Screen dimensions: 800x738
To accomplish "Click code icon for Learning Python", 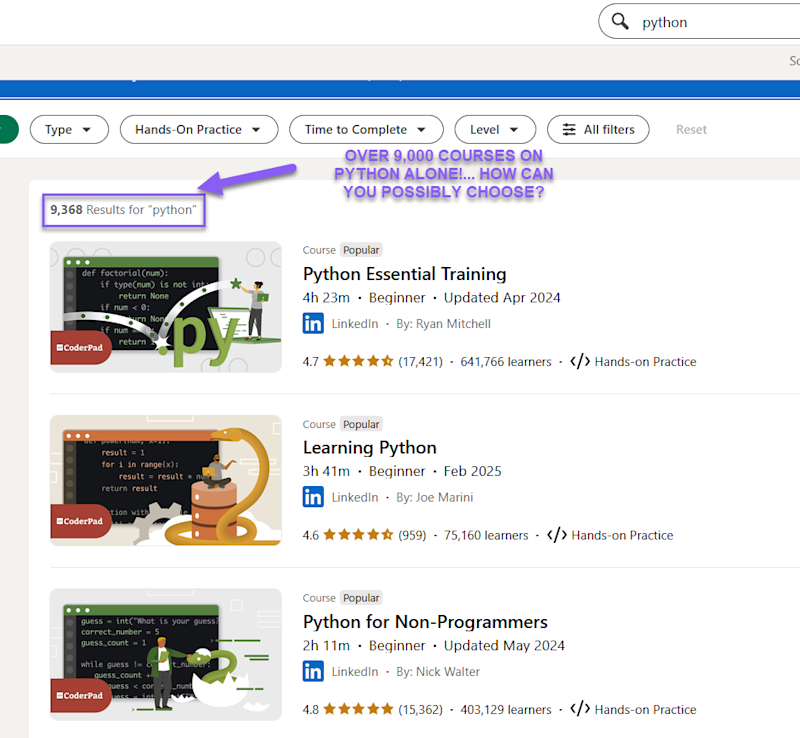I will pos(557,535).
